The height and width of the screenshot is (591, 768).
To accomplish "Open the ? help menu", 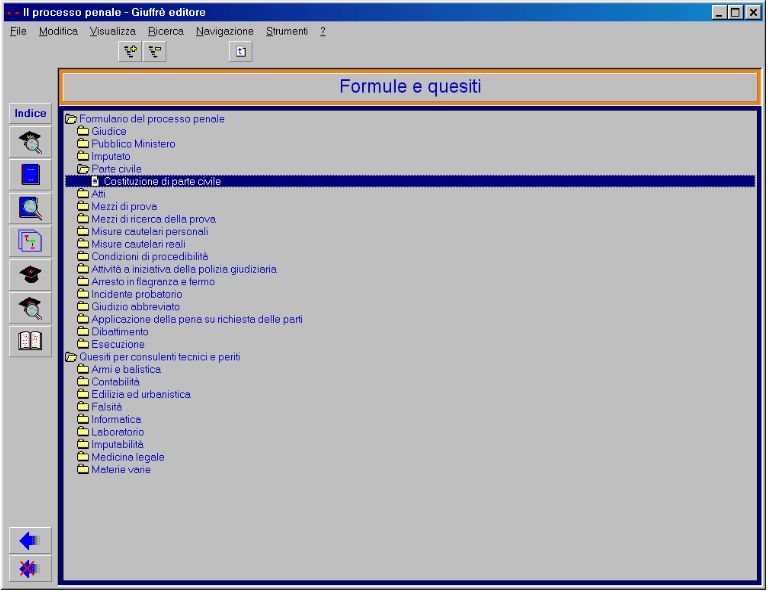I will tap(323, 31).
